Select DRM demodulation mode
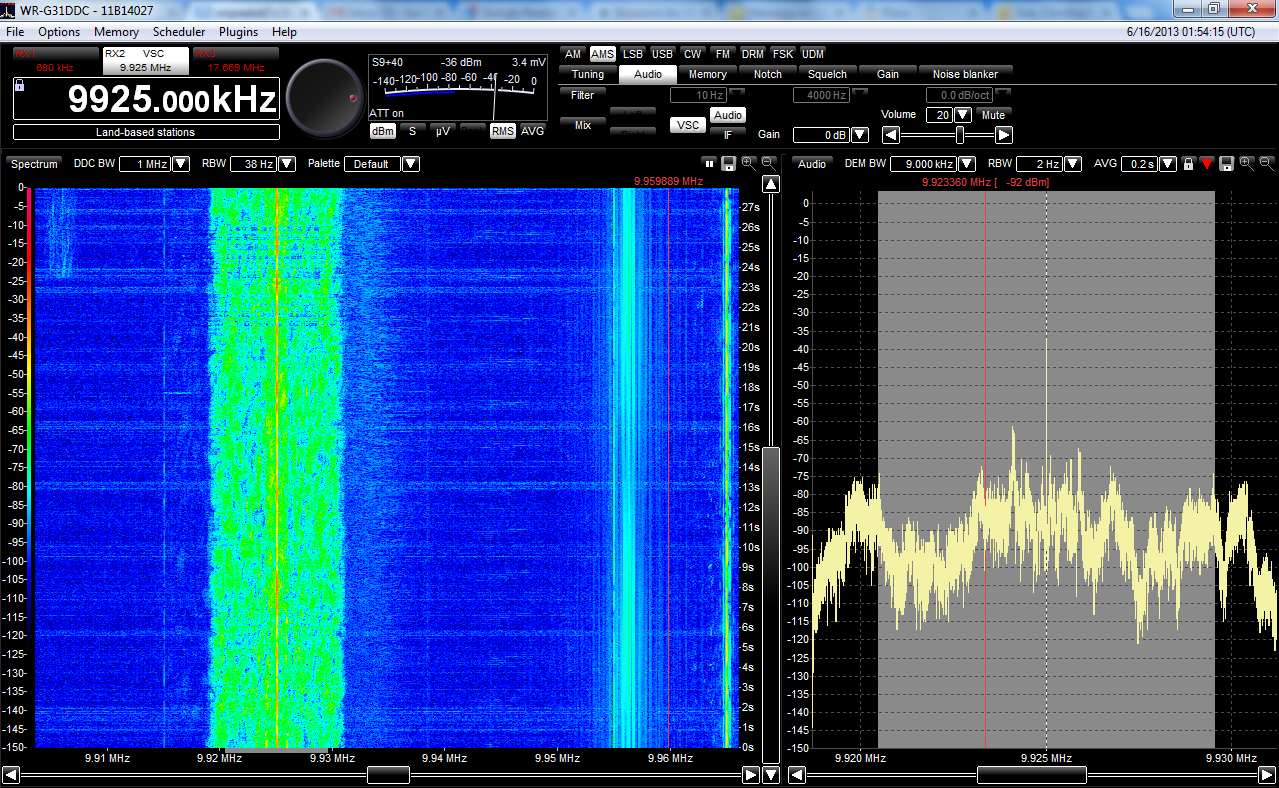Image resolution: width=1279 pixels, height=788 pixels. point(753,54)
